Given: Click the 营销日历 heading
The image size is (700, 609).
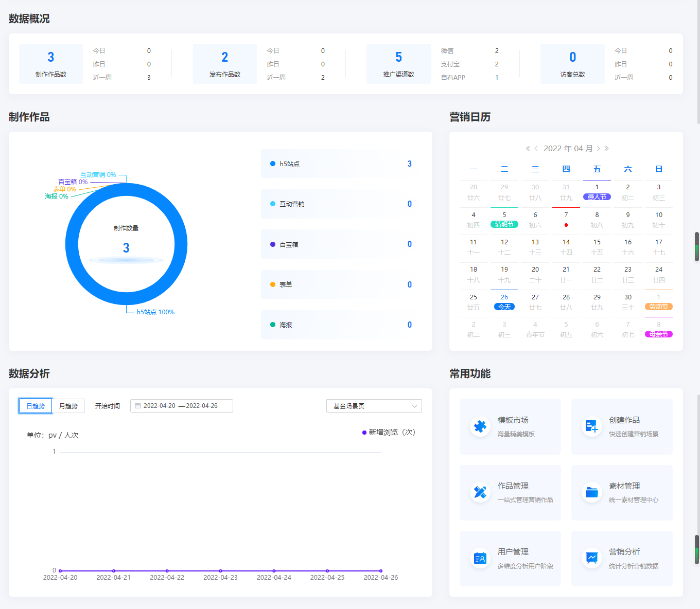Looking at the screenshot, I should pos(470,117).
